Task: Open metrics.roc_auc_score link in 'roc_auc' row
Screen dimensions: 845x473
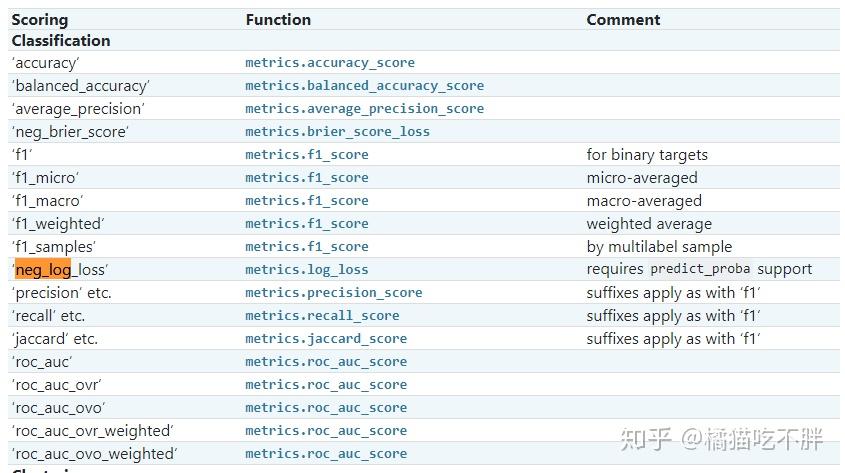Action: [326, 362]
